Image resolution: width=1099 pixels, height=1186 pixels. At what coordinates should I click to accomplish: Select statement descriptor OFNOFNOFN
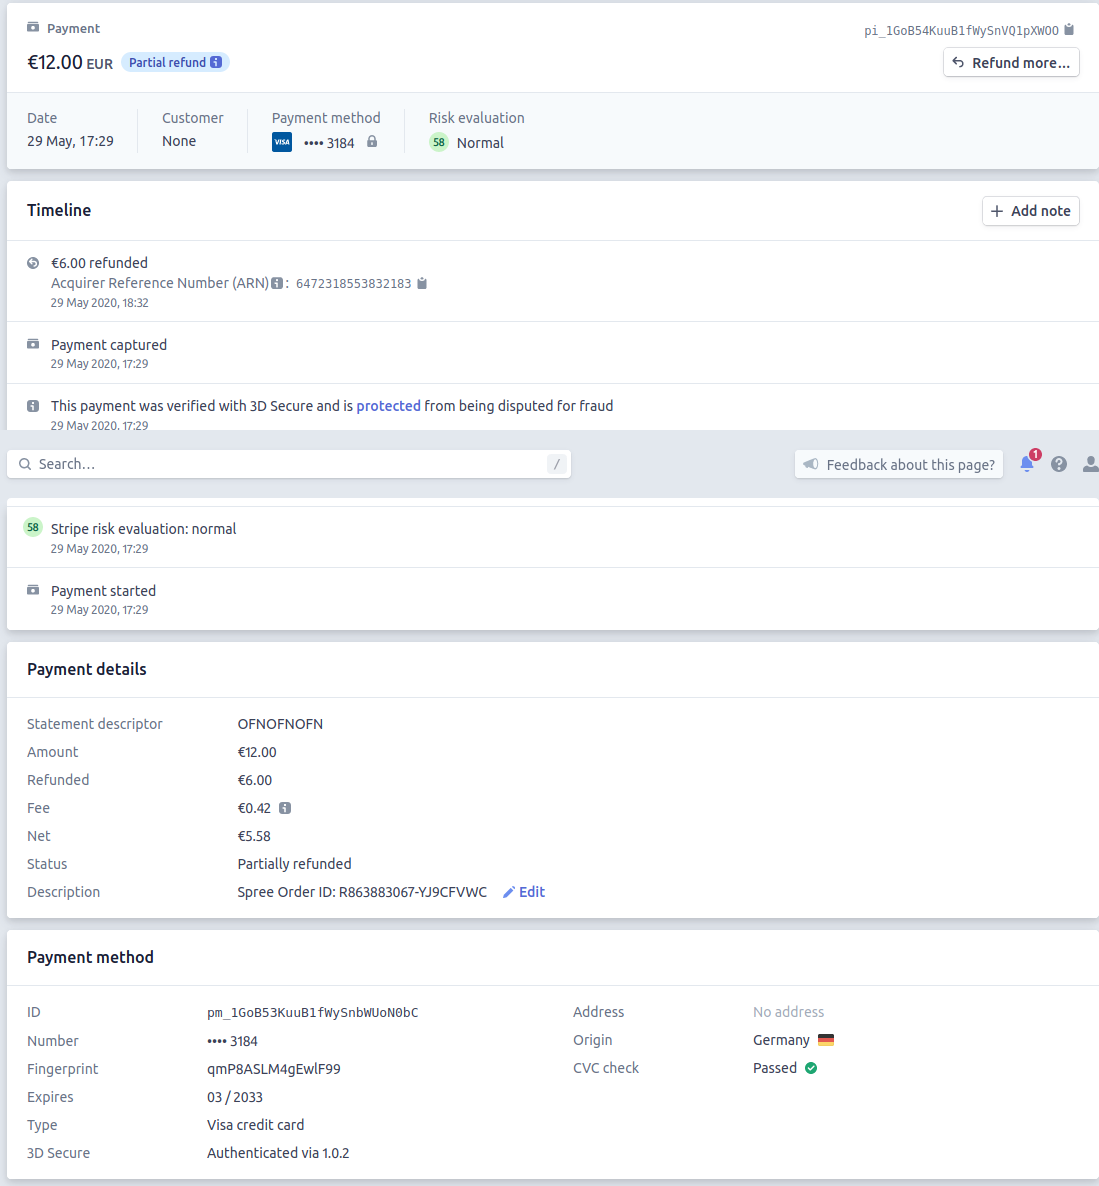(x=280, y=724)
